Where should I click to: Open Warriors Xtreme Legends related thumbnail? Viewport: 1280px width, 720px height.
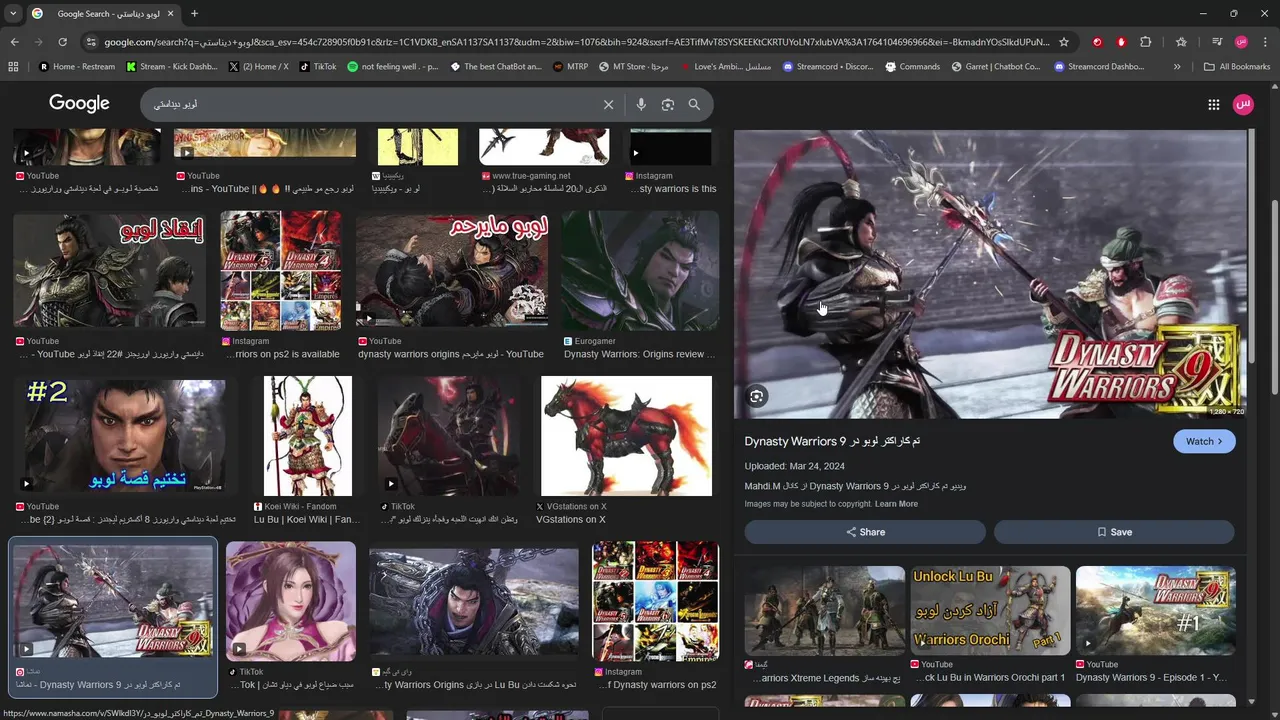click(825, 610)
